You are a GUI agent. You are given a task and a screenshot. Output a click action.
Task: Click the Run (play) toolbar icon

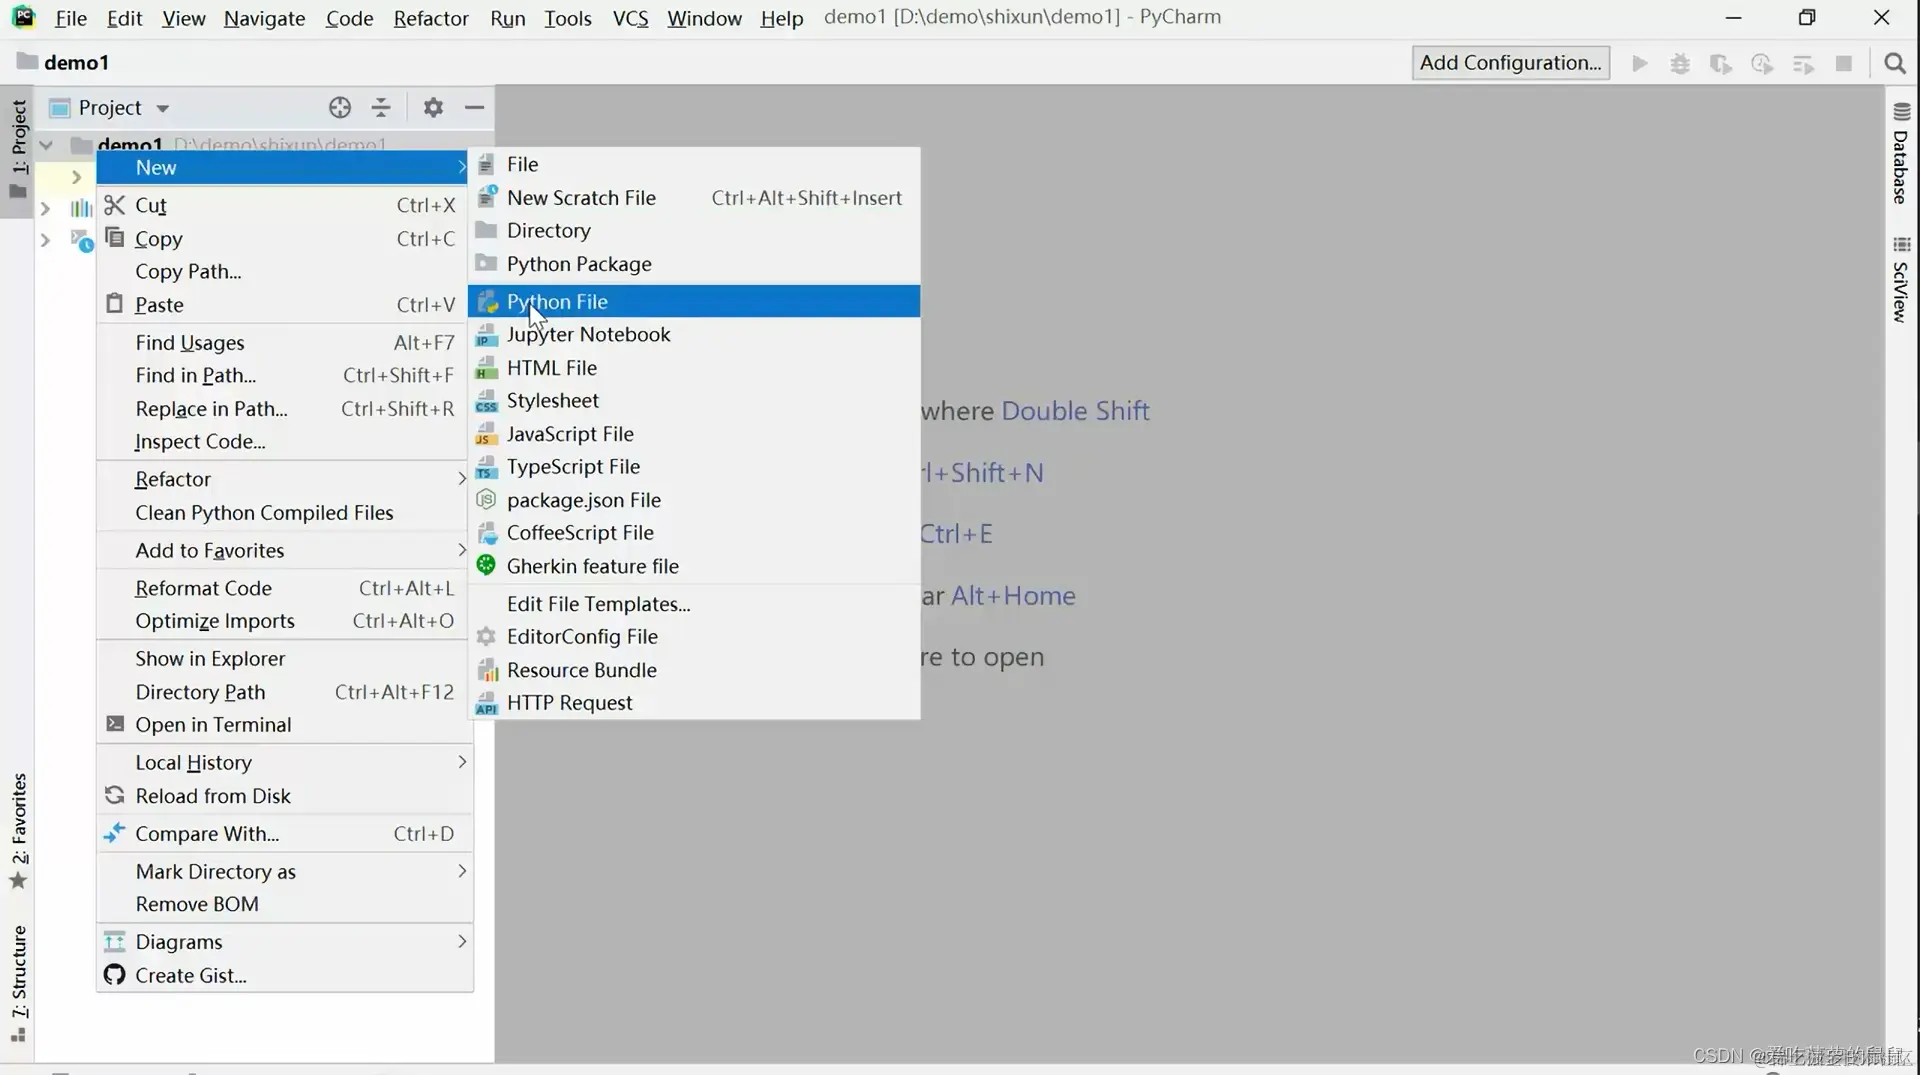pyautogui.click(x=1640, y=63)
